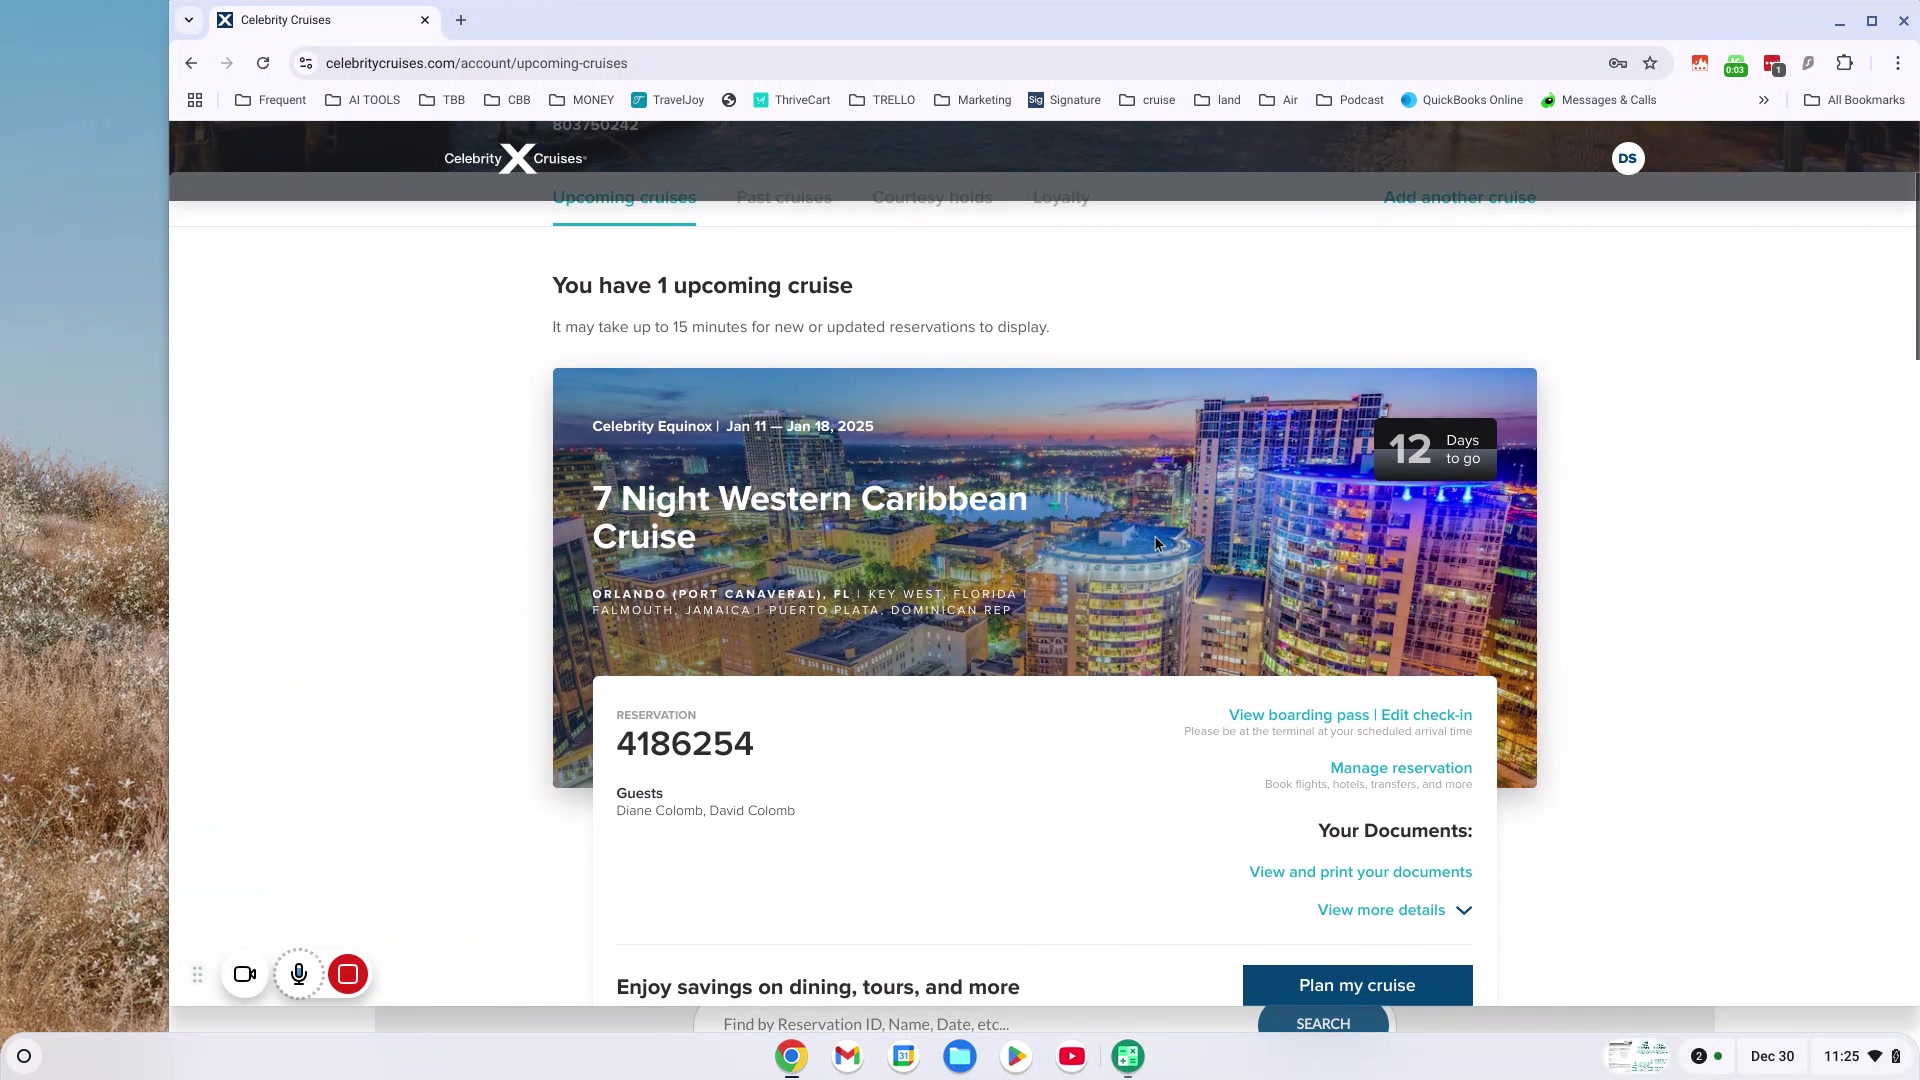The image size is (1920, 1080).
Task: Click the Plan my cruise button
Action: coord(1357,985)
